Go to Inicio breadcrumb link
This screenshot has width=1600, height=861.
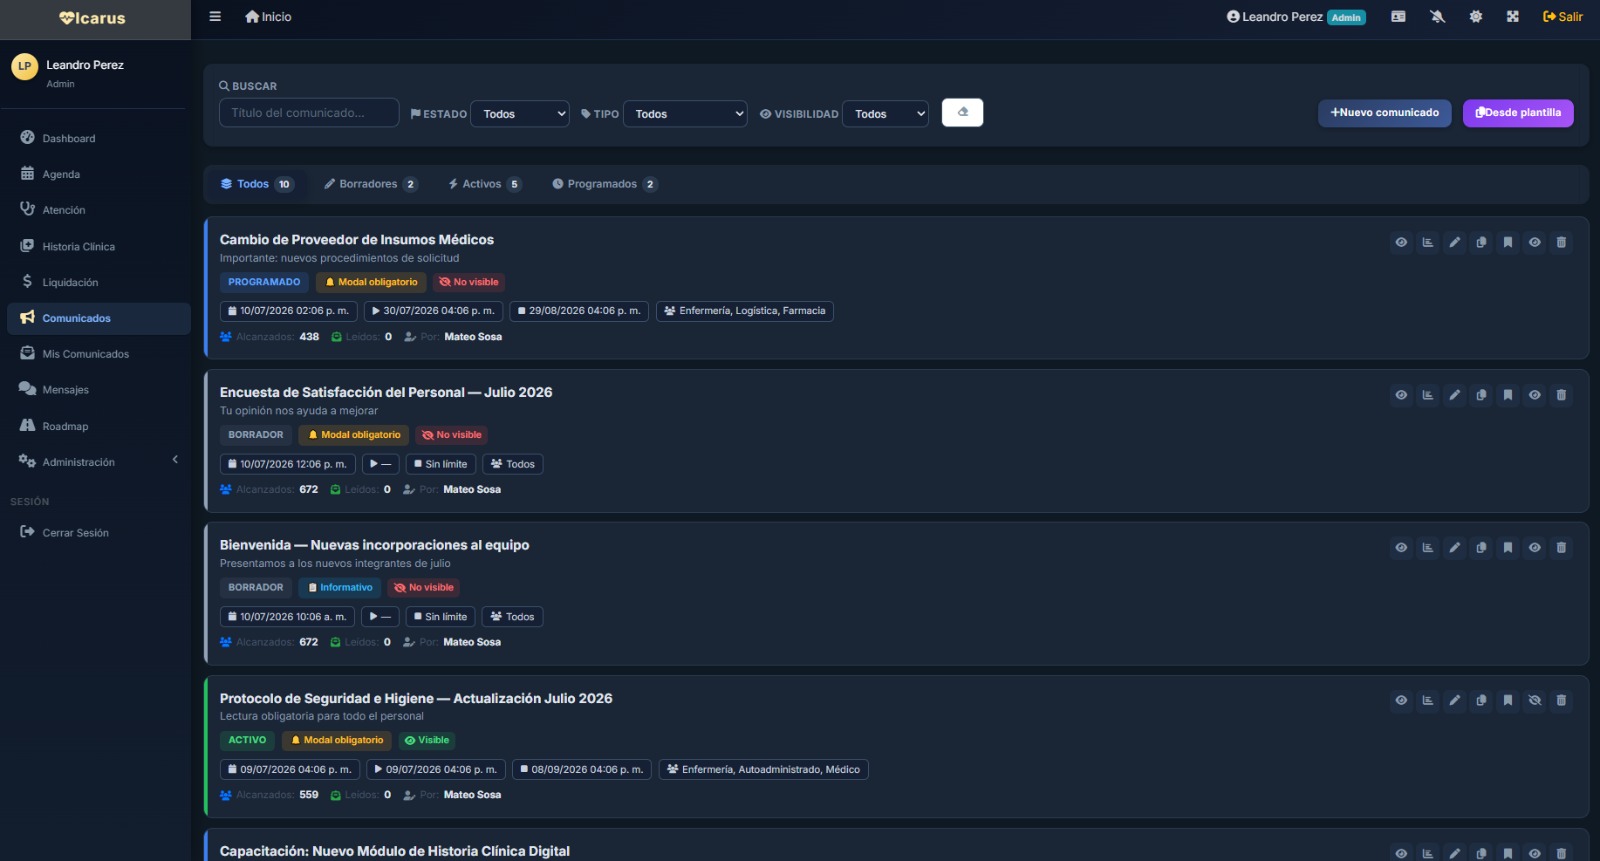pos(268,17)
